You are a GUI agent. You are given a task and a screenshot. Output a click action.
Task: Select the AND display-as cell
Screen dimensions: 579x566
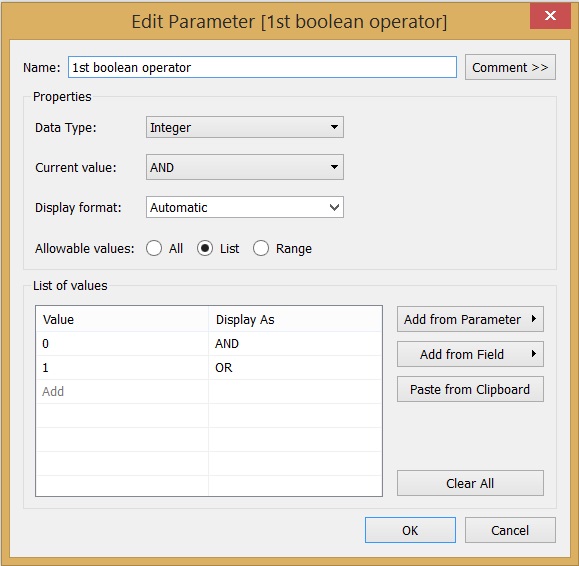(x=295, y=344)
